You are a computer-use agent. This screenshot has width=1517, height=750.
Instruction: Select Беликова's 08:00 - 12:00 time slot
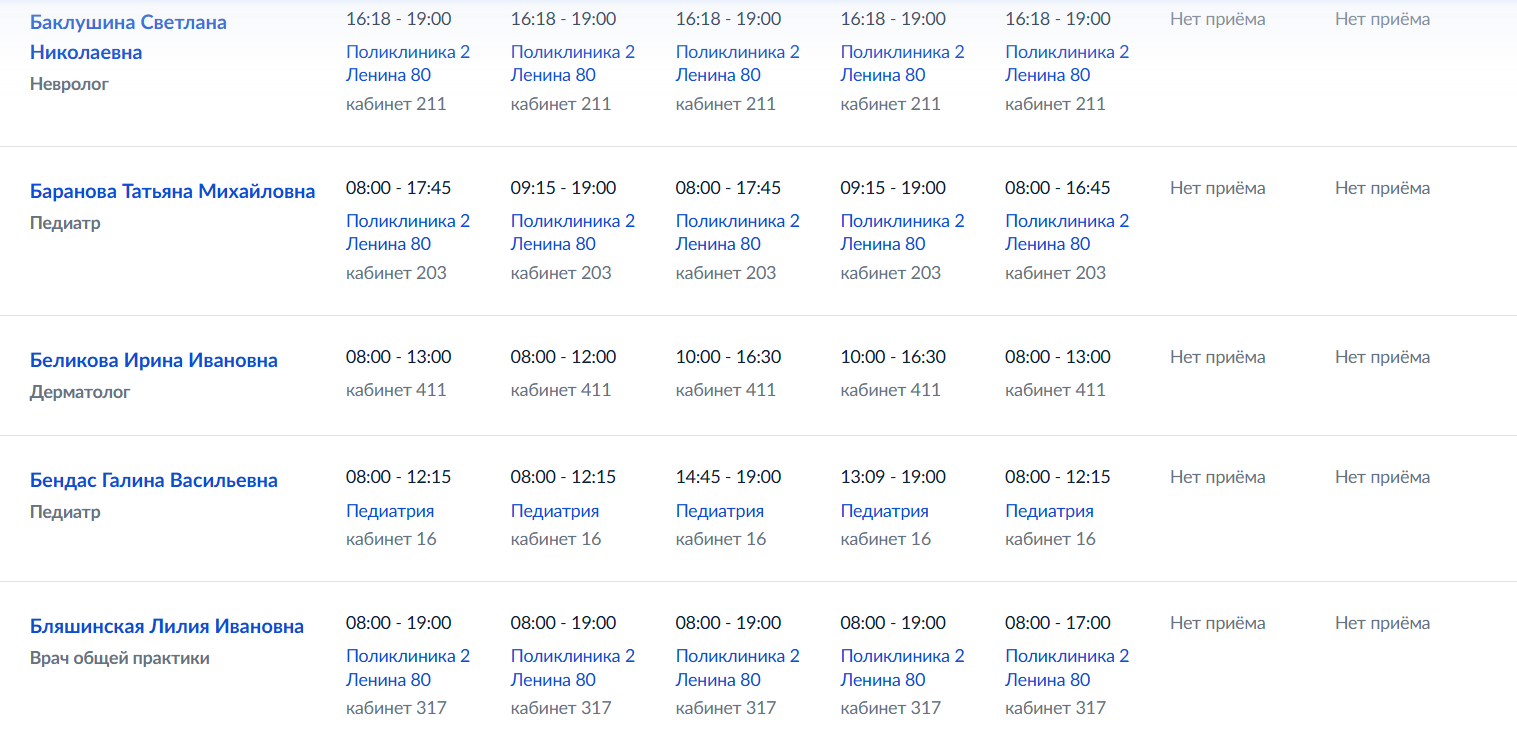coord(564,357)
